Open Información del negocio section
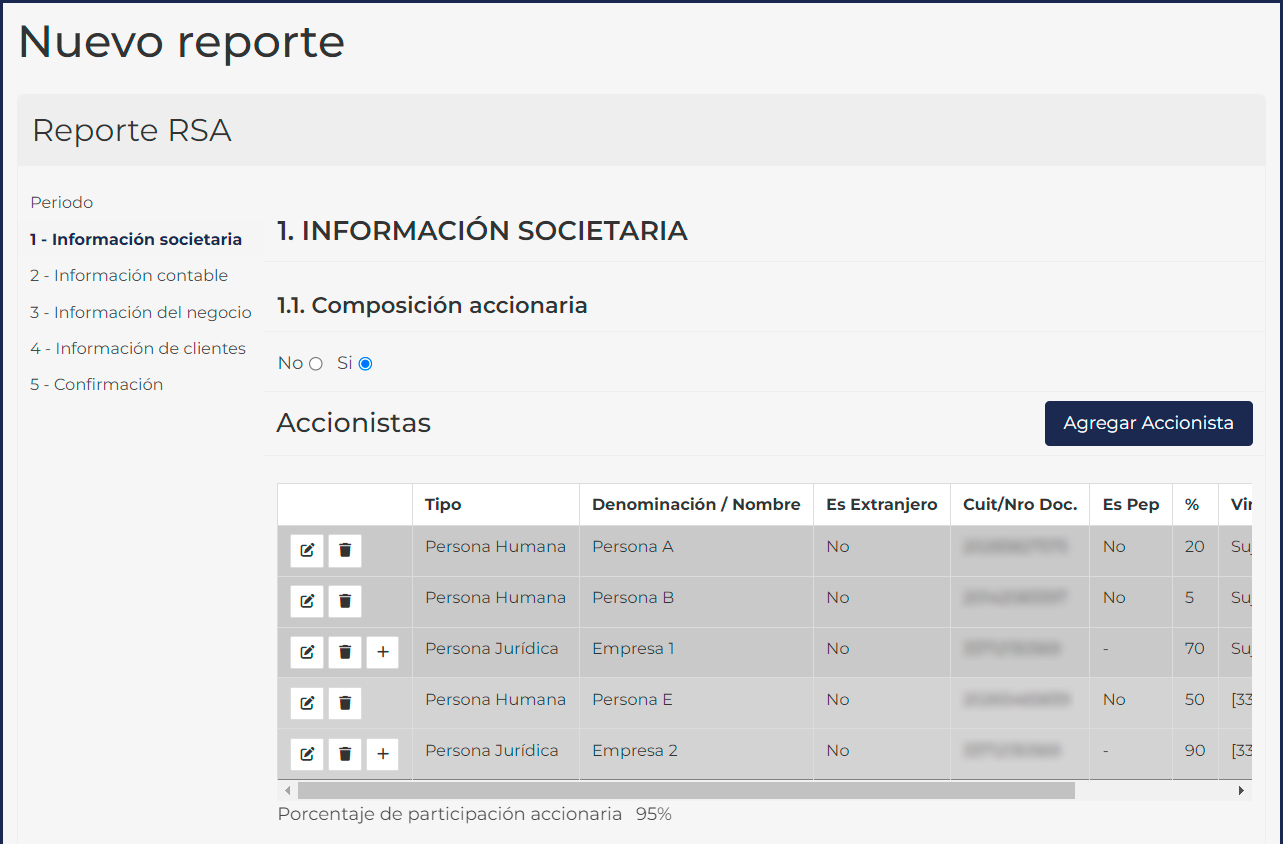Image resolution: width=1283 pixels, height=844 pixels. pos(141,312)
